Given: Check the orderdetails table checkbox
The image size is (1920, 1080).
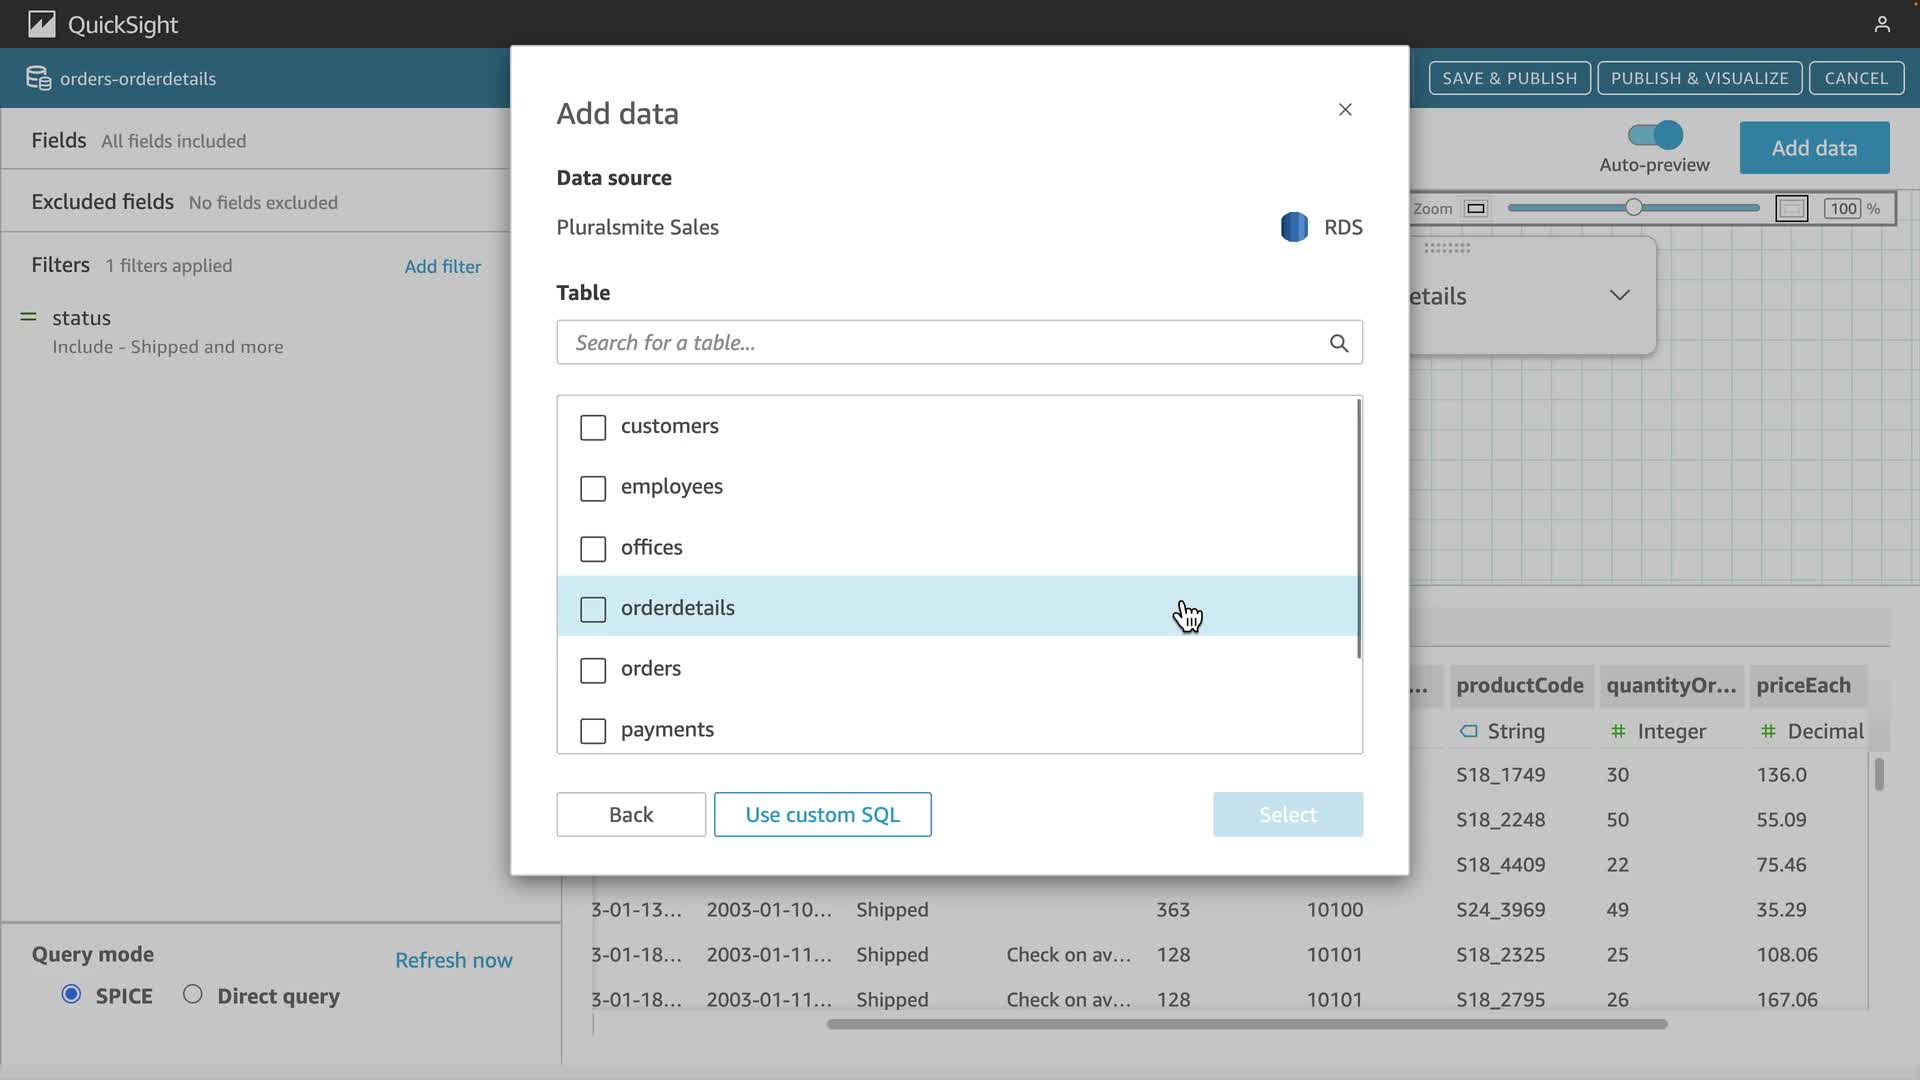Looking at the screenshot, I should pos(593,609).
